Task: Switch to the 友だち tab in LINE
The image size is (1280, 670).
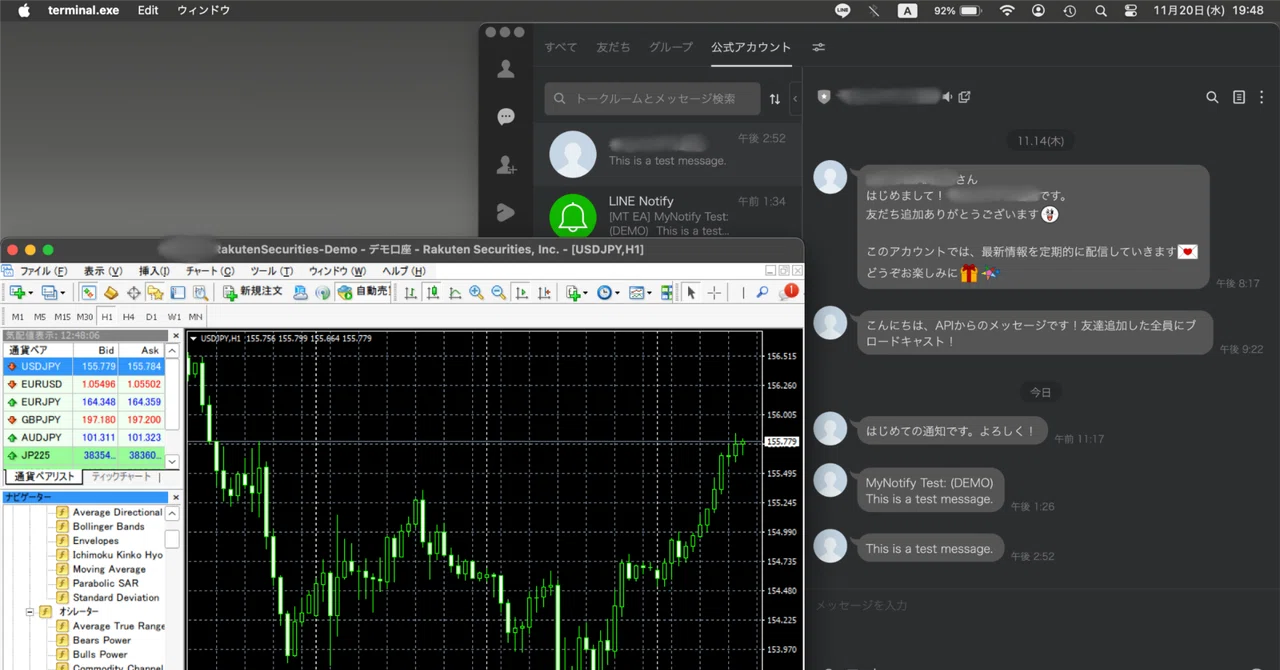Action: (613, 47)
